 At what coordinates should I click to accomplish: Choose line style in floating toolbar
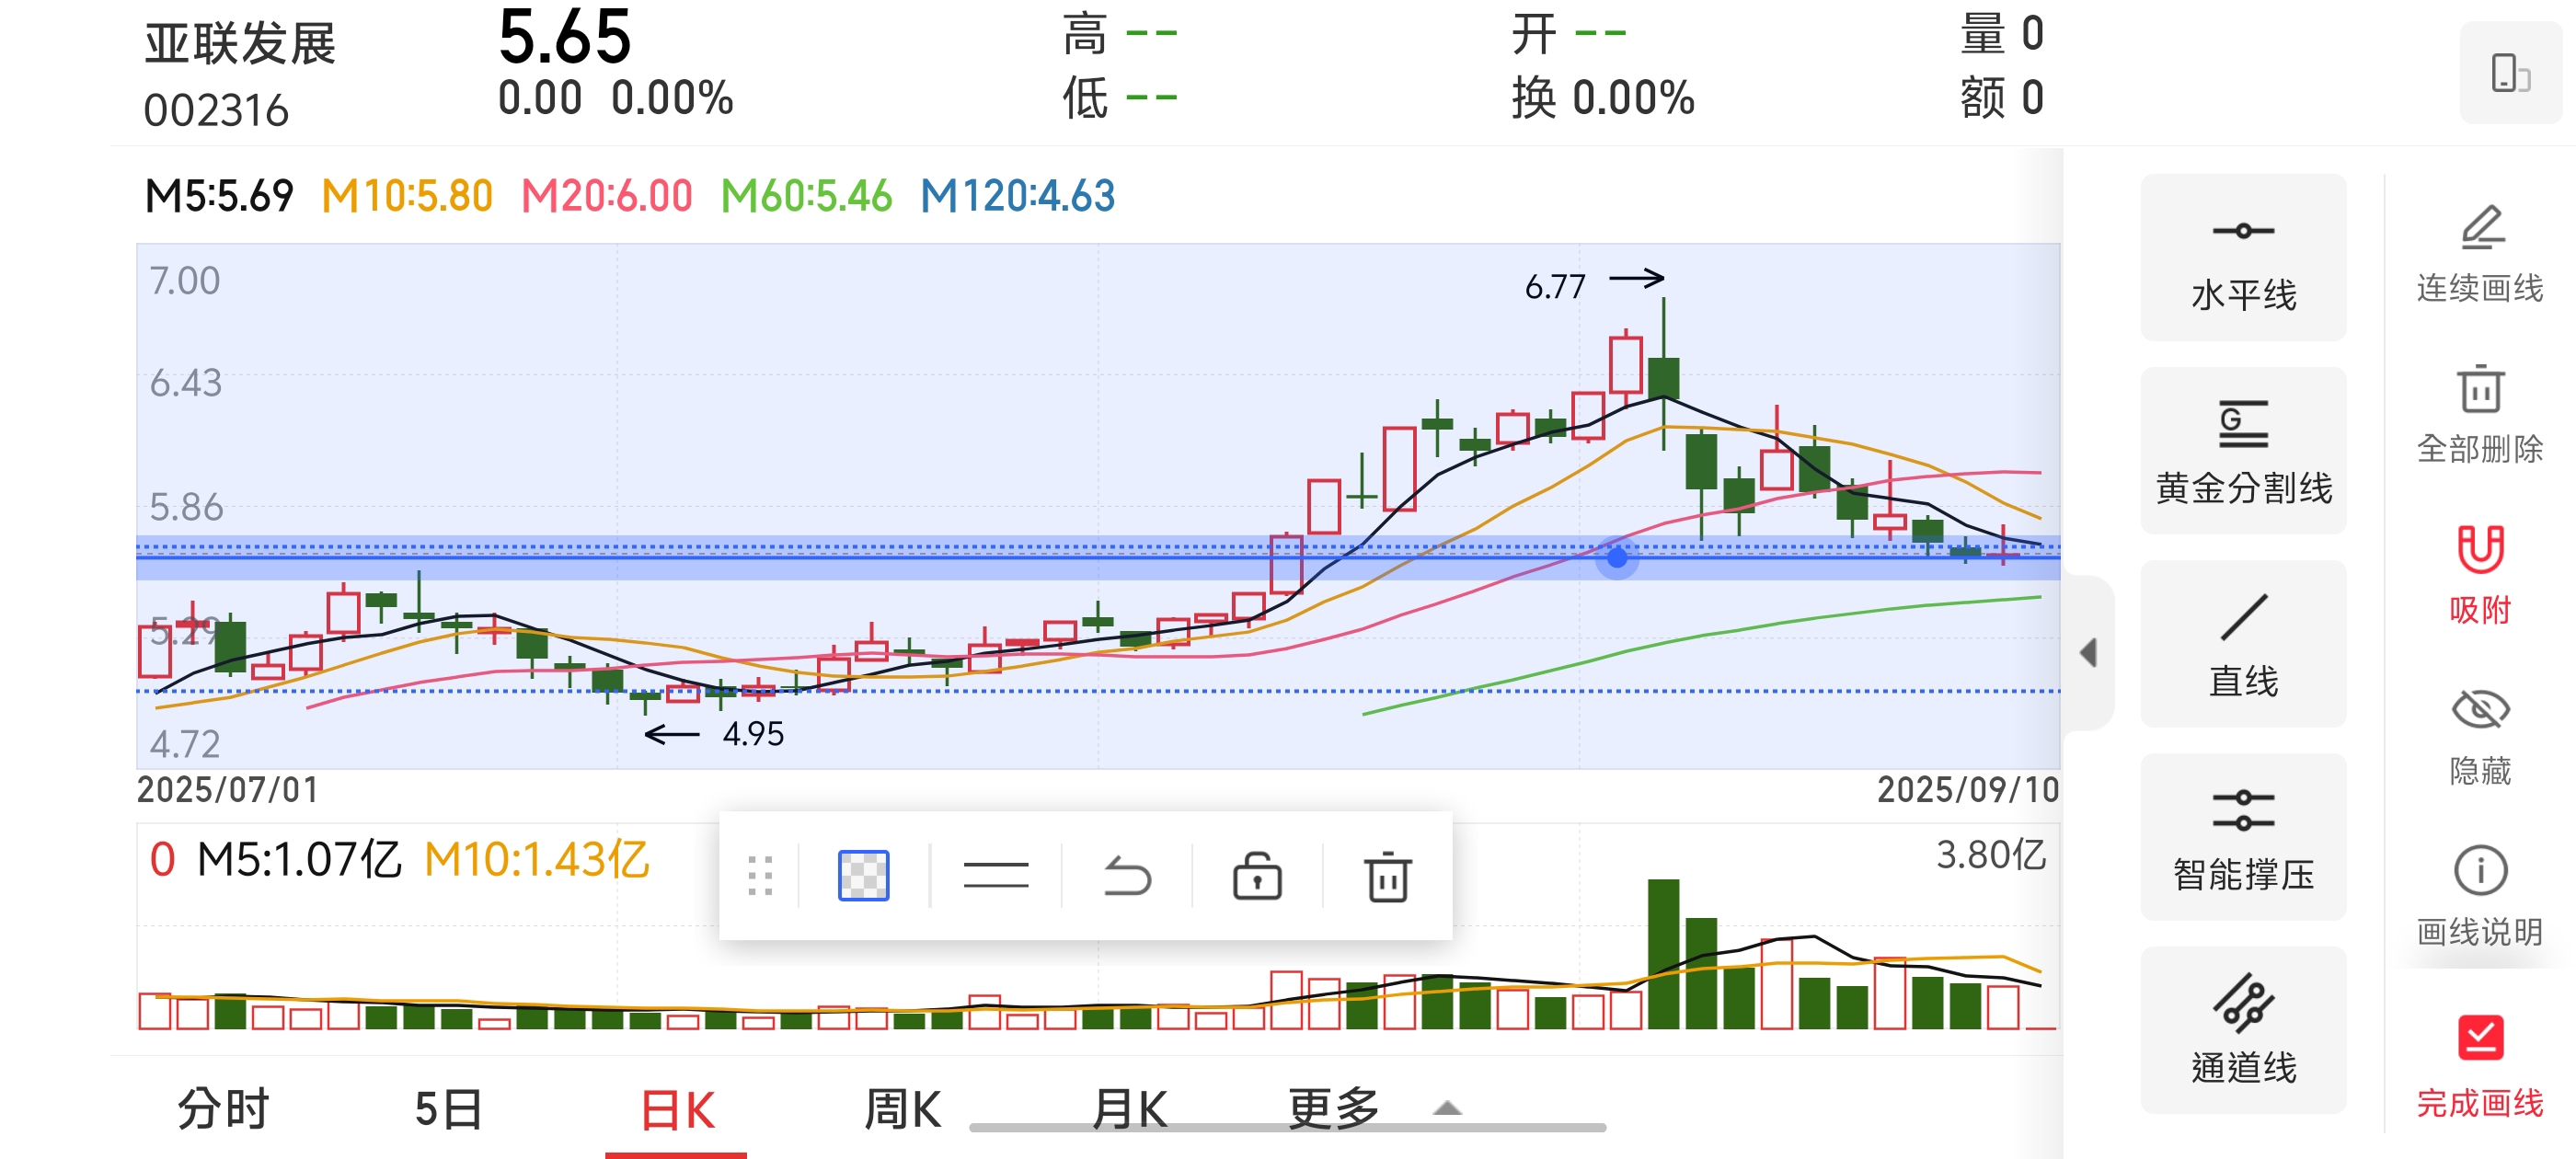(995, 876)
